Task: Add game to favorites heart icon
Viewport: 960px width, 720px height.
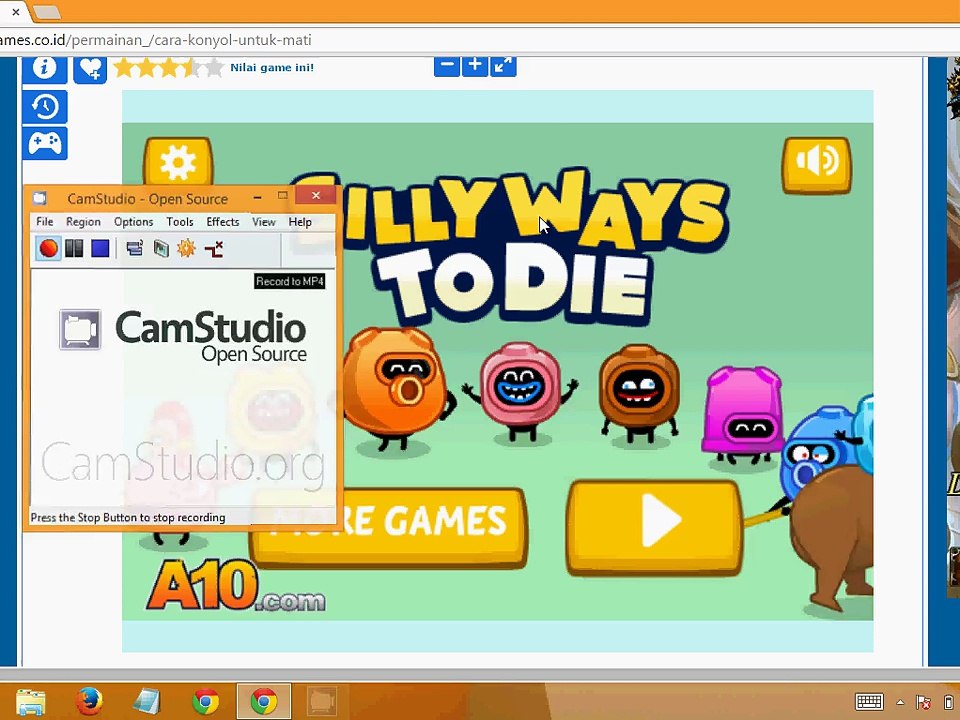Action: 90,69
